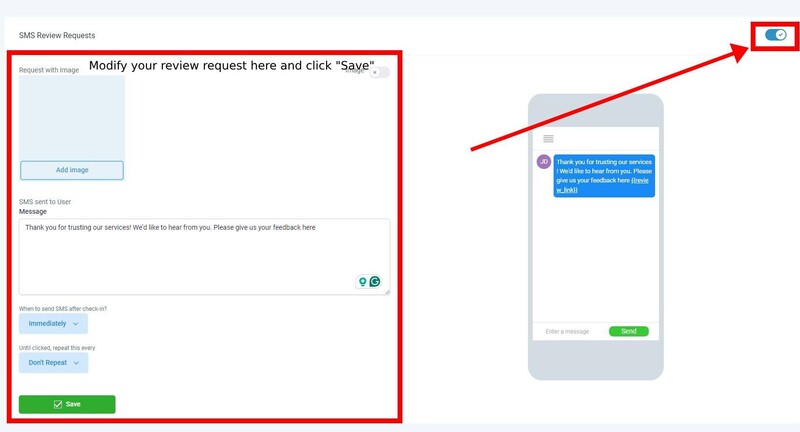Click 'Until clicked, repeat this every' label
Viewport: 800px width, 432px height.
[x=57, y=348]
